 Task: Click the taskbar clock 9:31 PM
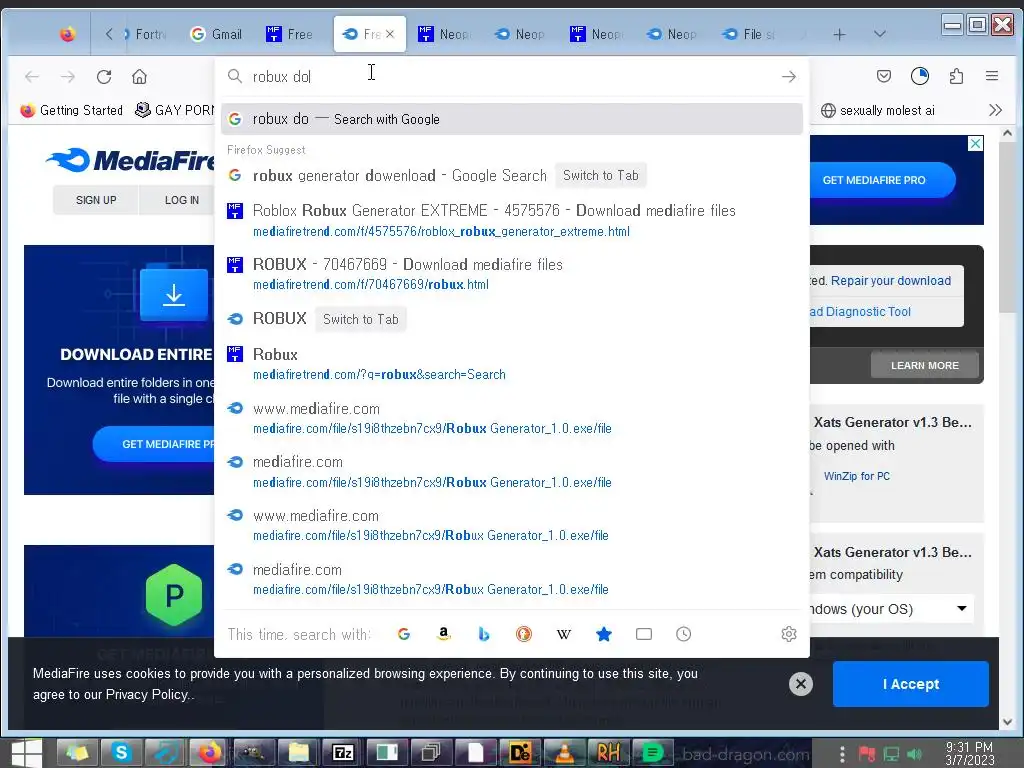(x=970, y=754)
